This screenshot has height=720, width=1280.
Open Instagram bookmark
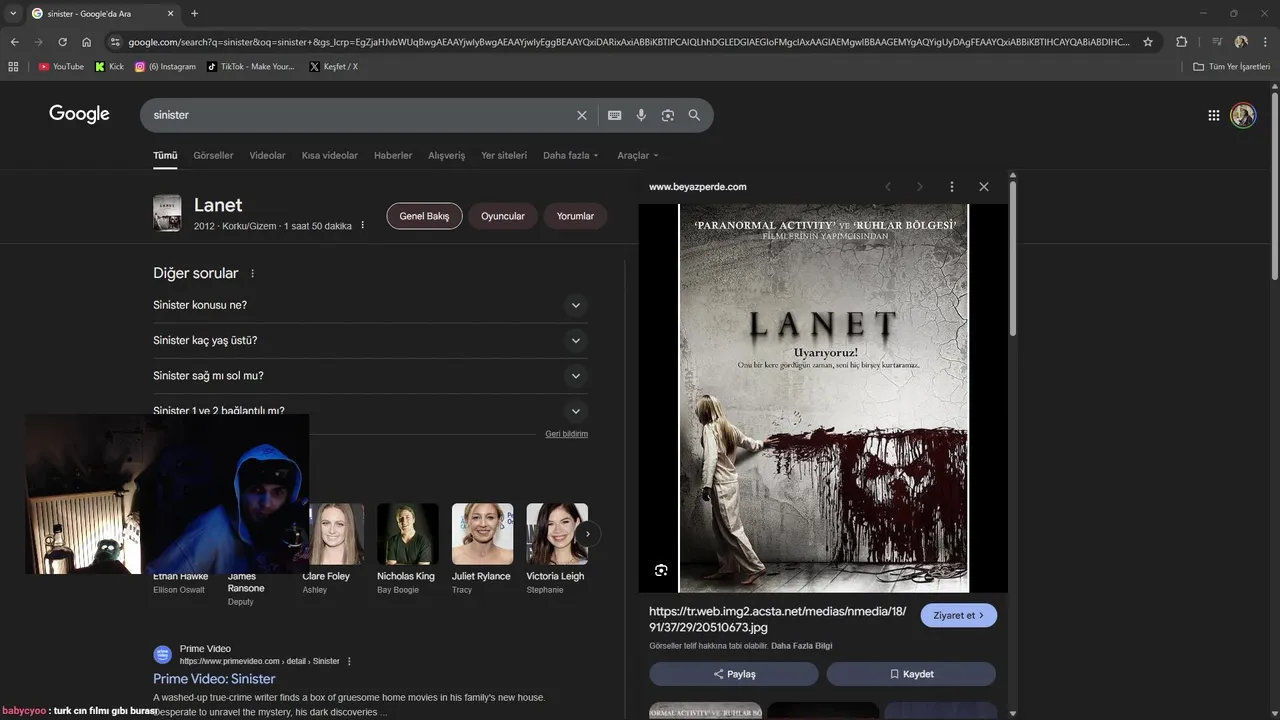tap(165, 67)
